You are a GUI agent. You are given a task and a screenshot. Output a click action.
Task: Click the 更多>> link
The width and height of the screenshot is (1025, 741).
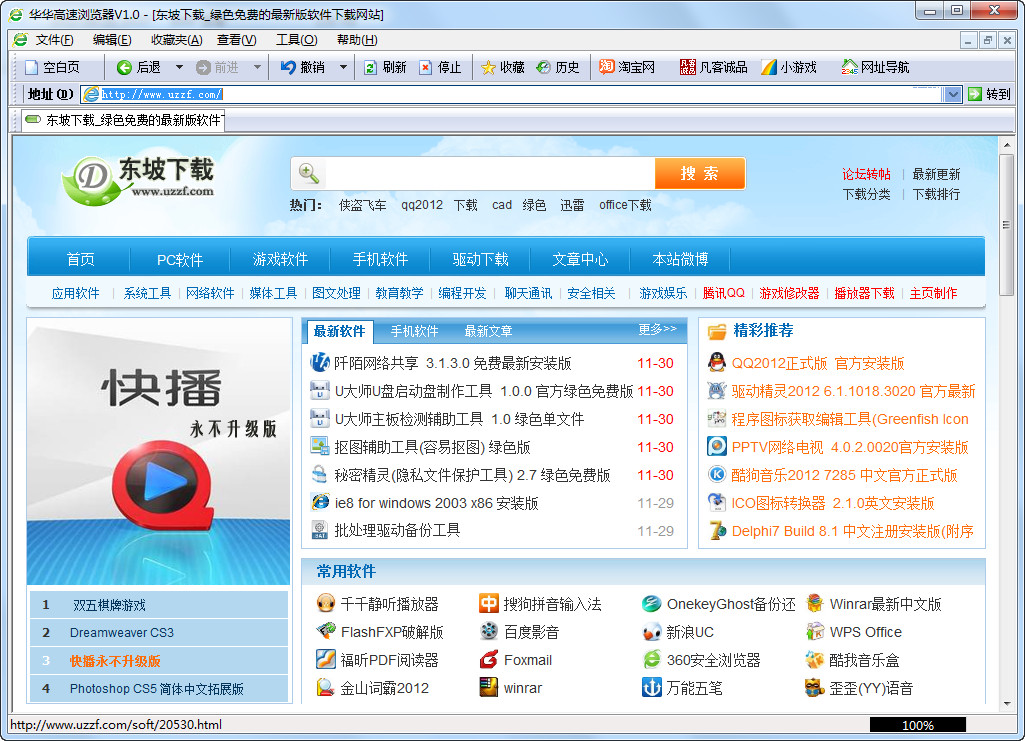(x=657, y=329)
